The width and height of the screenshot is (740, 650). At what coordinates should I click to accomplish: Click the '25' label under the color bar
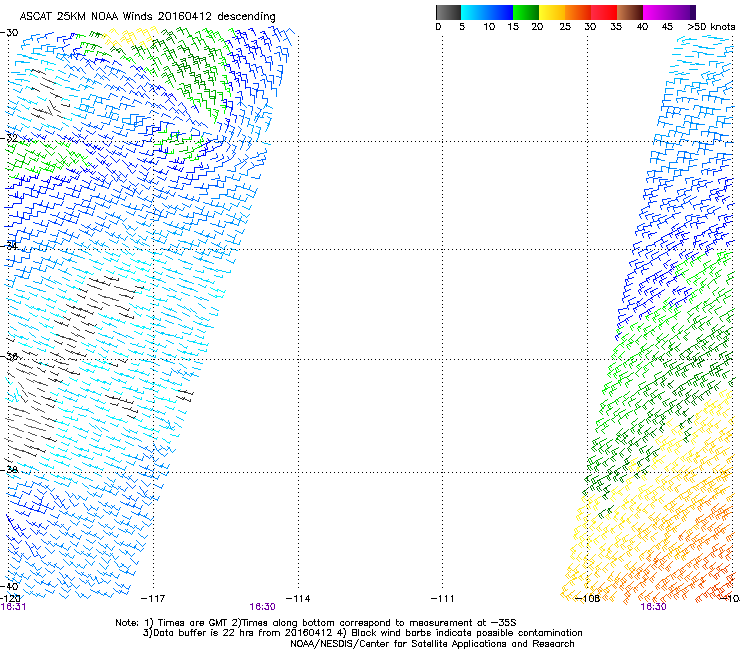[x=565, y=27]
